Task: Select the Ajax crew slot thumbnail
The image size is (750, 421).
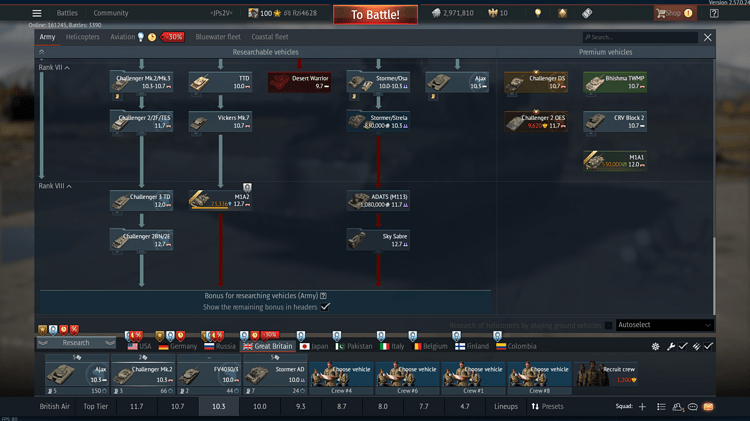Action: tap(77, 374)
